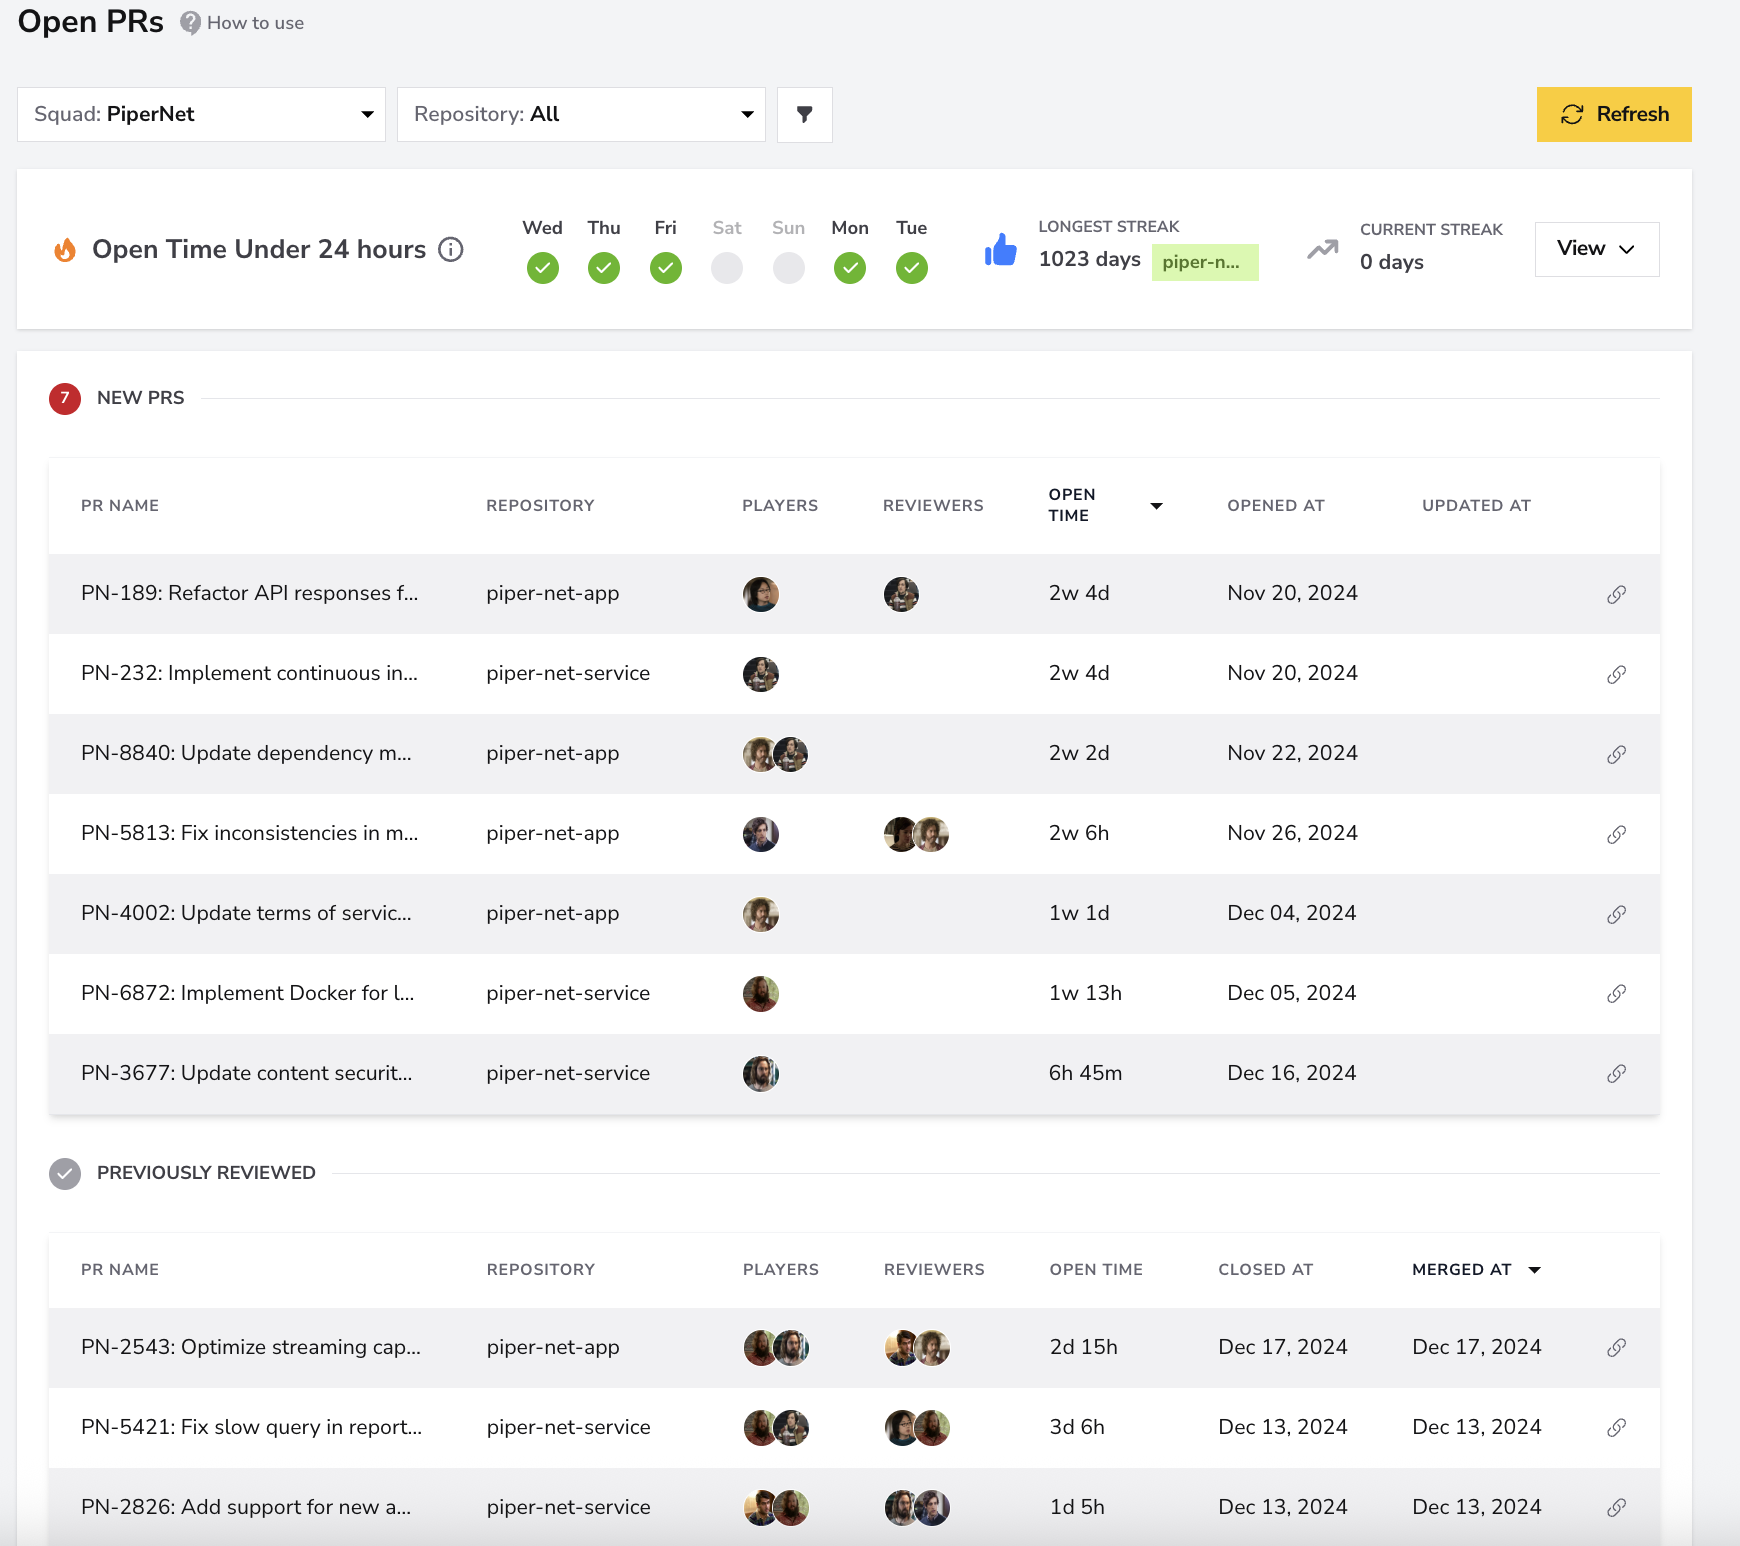The image size is (1740, 1546).
Task: Click the PLAYERS column header in Previously Reviewed
Action: click(781, 1270)
